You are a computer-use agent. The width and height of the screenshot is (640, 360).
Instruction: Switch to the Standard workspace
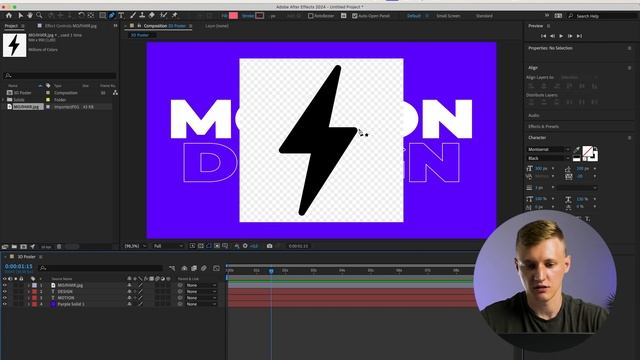[x=484, y=16]
